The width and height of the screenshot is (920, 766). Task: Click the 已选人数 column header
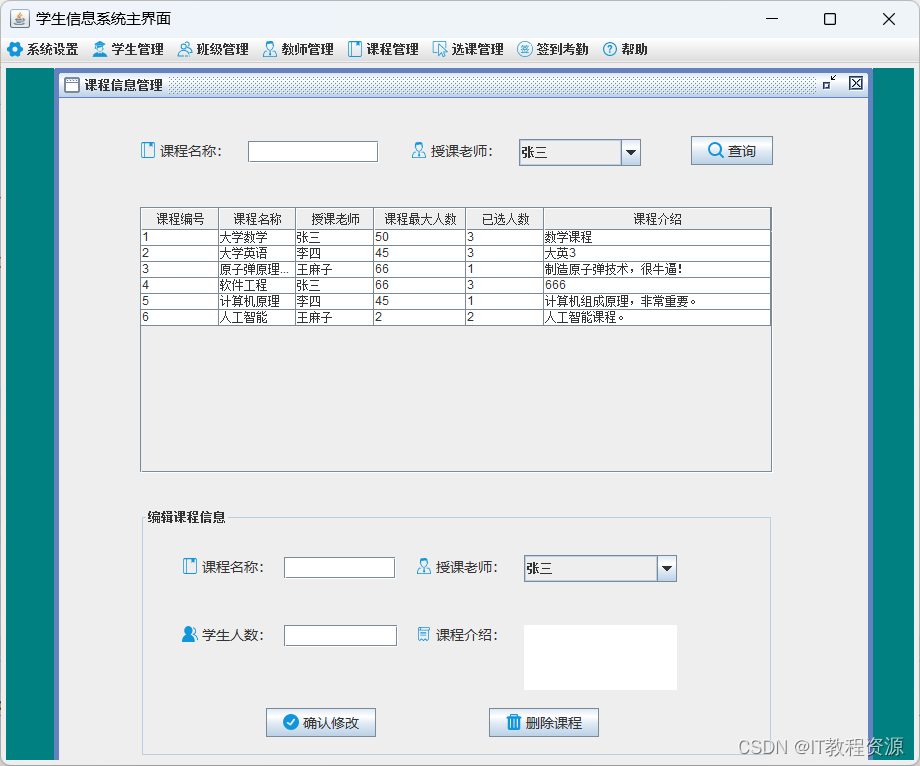coord(505,219)
